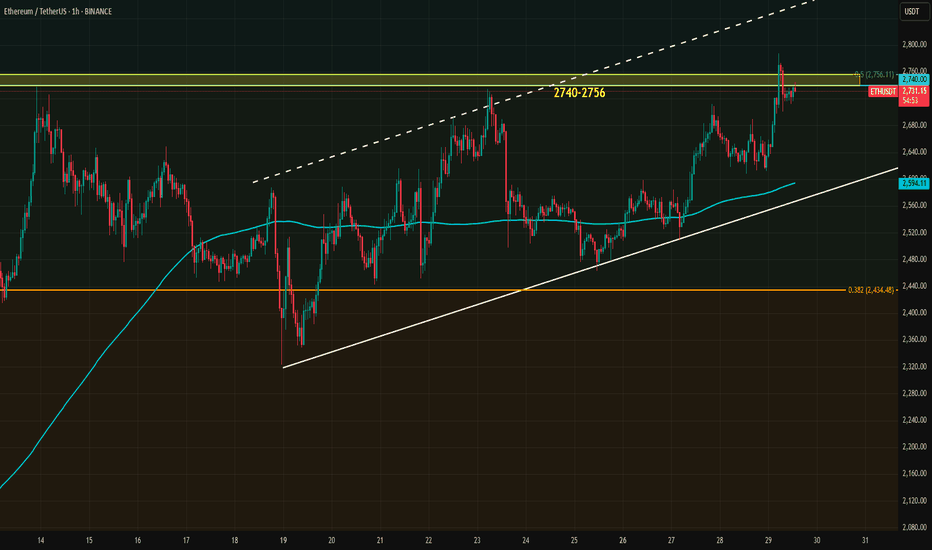Click date 14 on the time axis
Image resolution: width=932 pixels, height=550 pixels.
(x=40, y=540)
